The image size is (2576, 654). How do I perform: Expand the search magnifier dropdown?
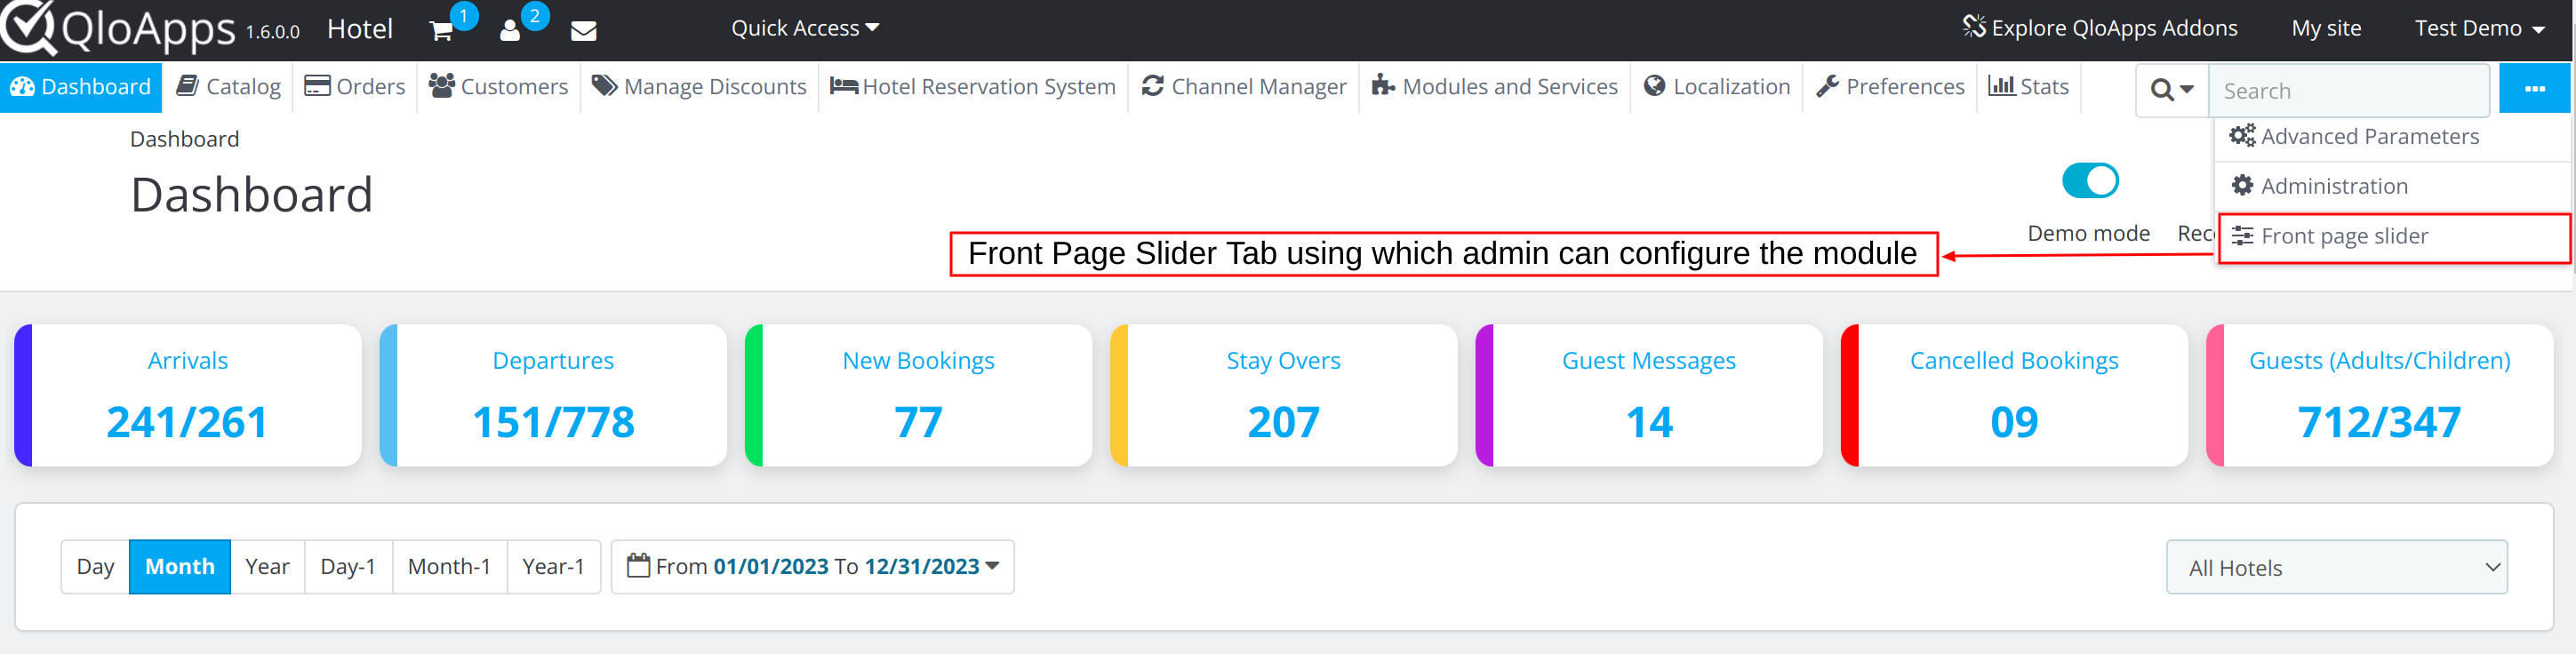point(2172,90)
